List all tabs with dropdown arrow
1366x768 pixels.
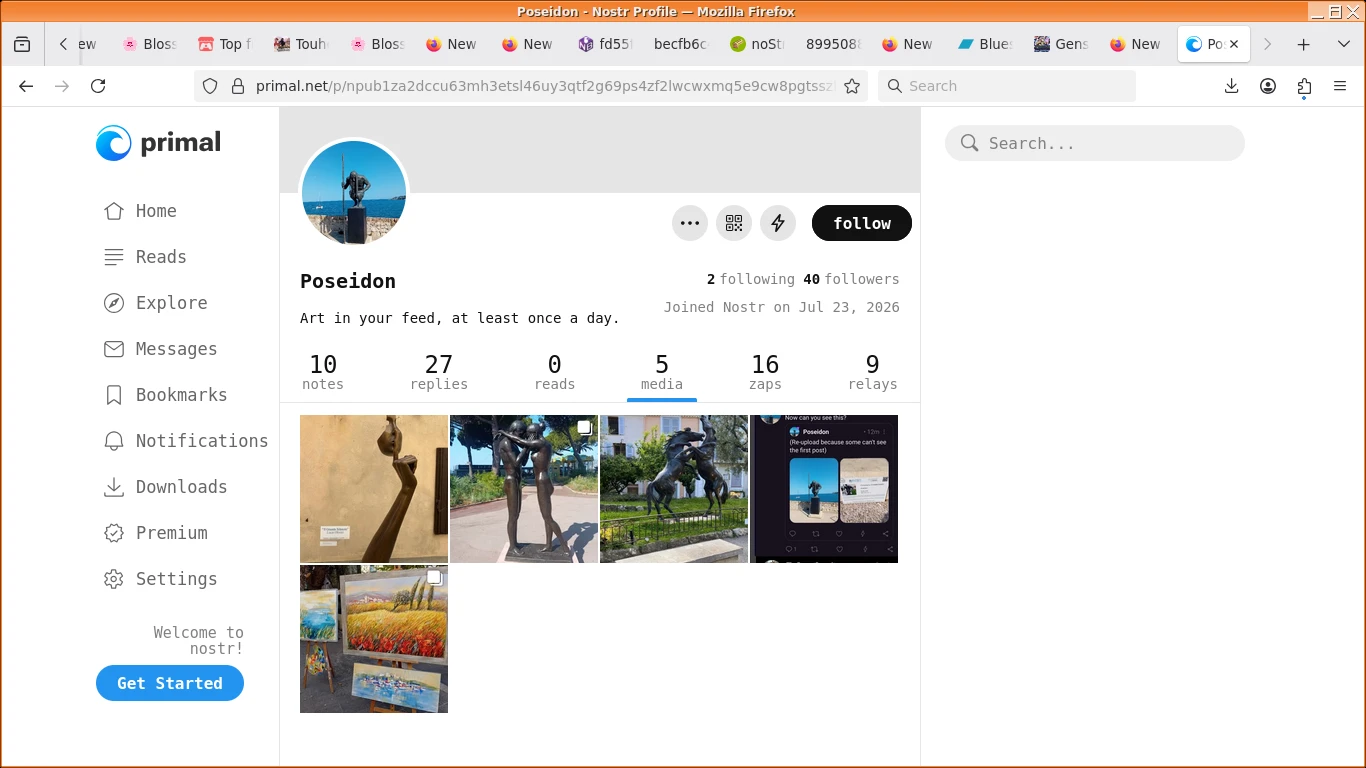click(x=1344, y=44)
